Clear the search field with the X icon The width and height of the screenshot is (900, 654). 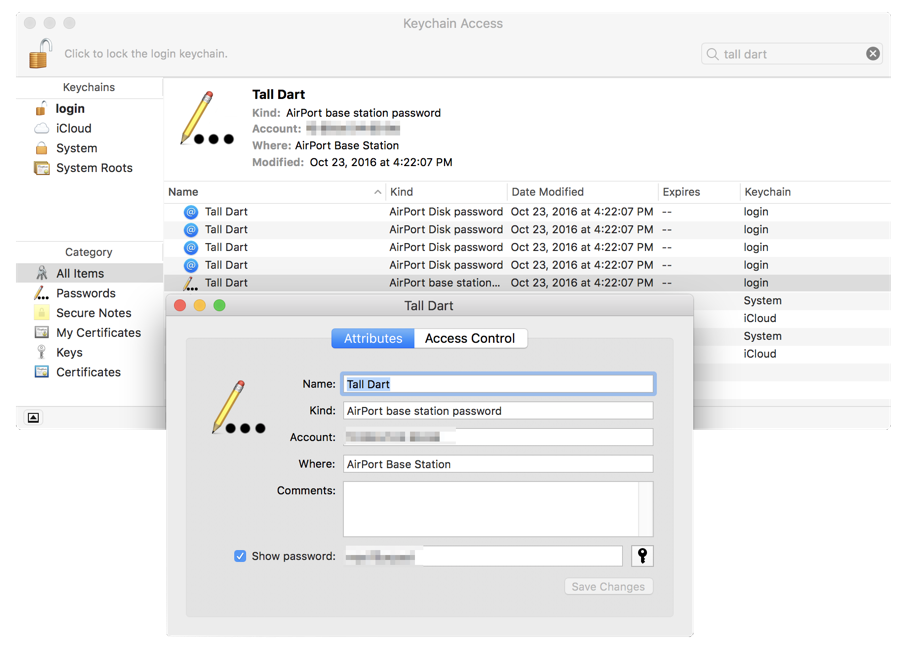[872, 54]
